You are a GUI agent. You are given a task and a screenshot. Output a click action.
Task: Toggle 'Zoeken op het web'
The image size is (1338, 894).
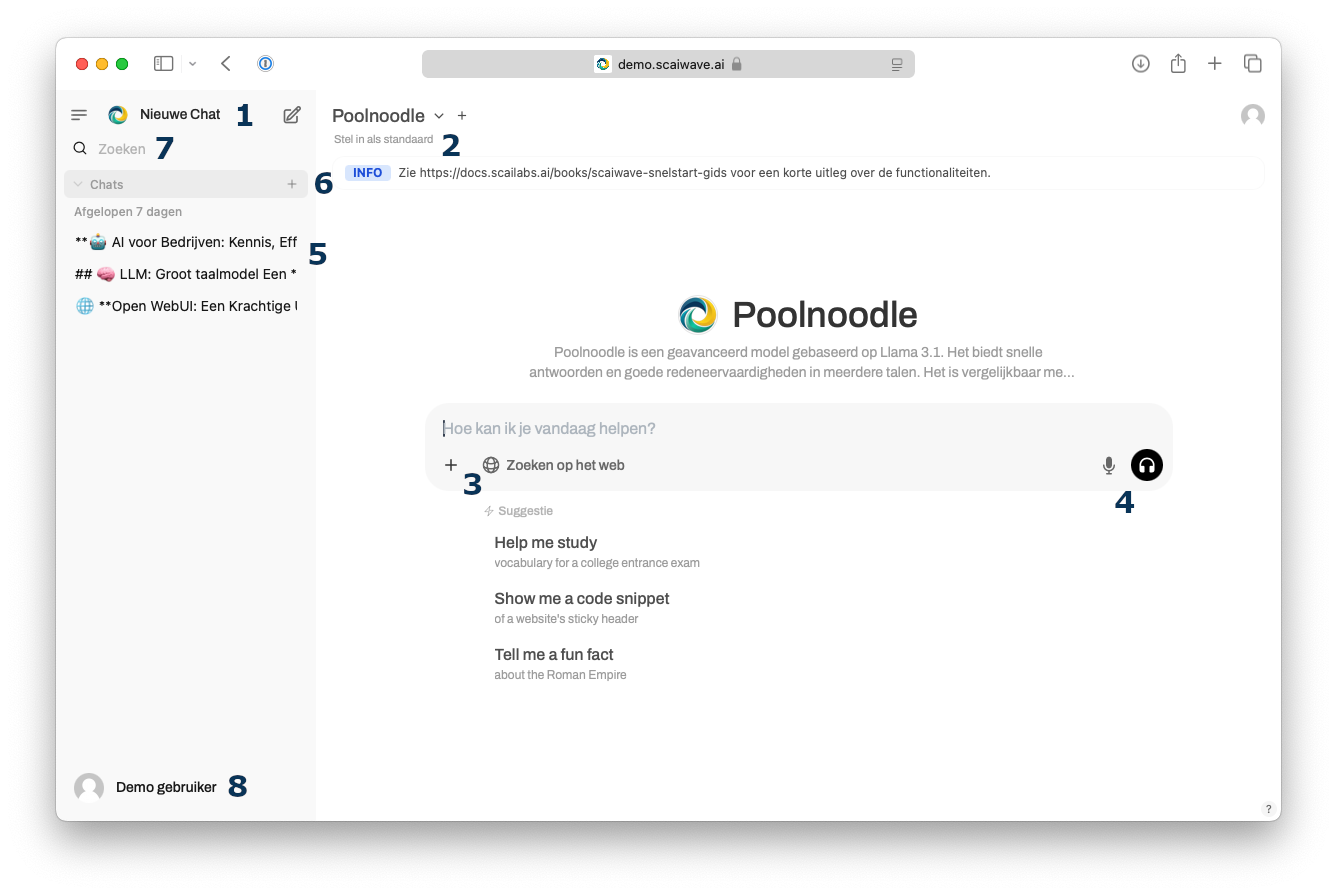554,465
